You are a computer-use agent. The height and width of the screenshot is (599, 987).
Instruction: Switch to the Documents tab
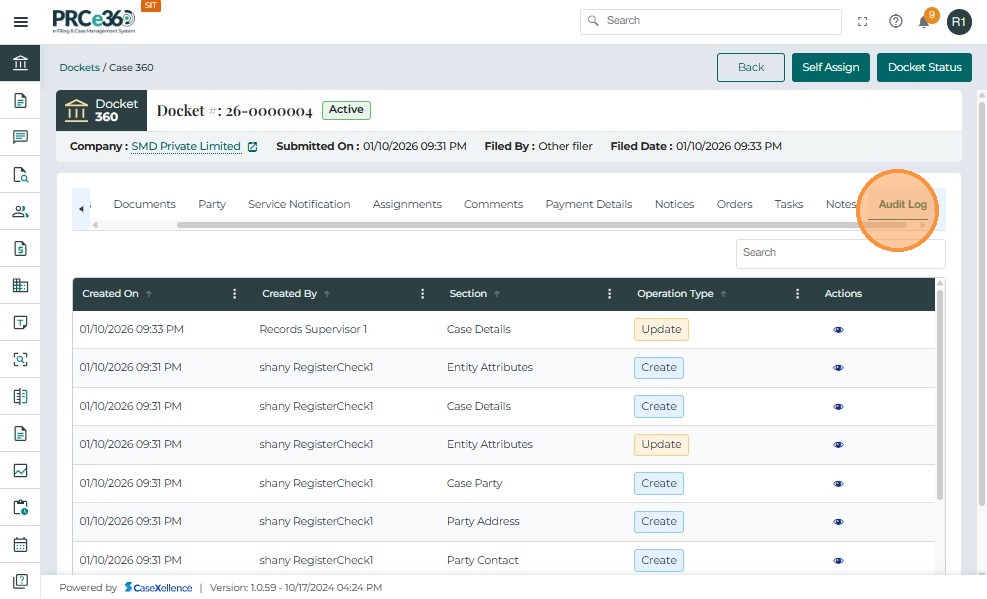144,204
